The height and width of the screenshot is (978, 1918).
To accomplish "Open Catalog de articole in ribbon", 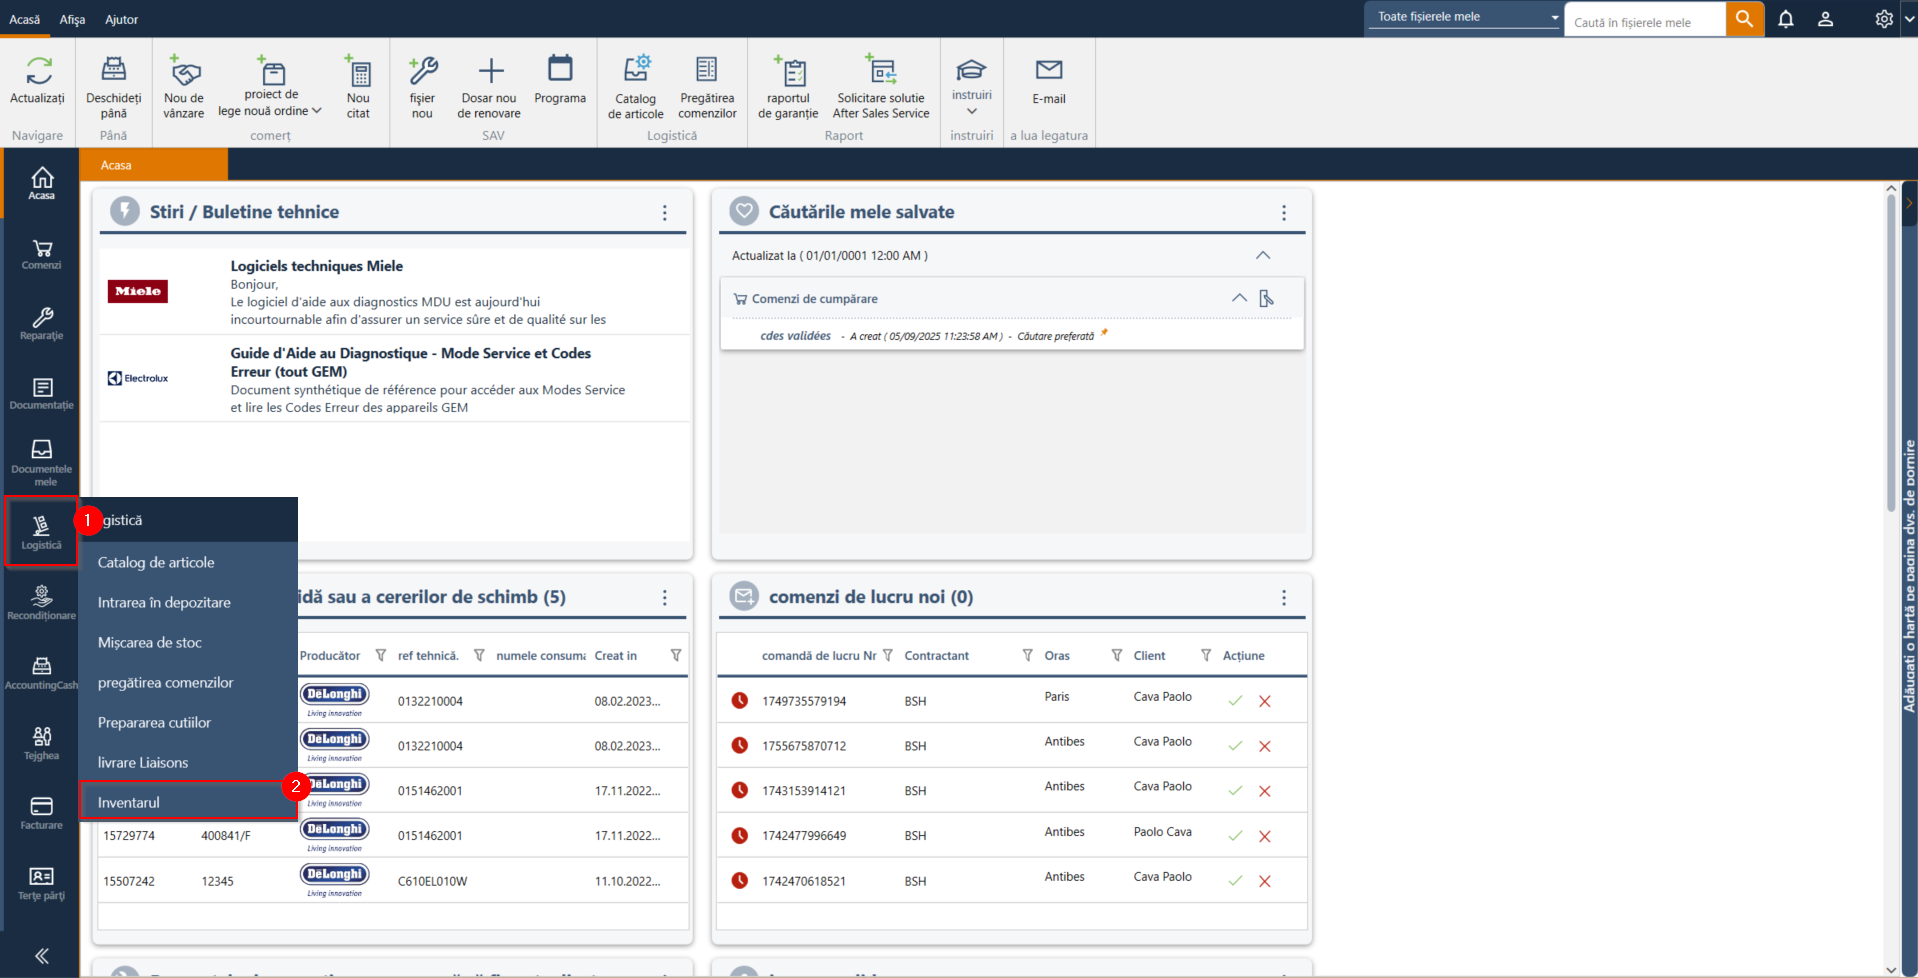I will coord(636,86).
